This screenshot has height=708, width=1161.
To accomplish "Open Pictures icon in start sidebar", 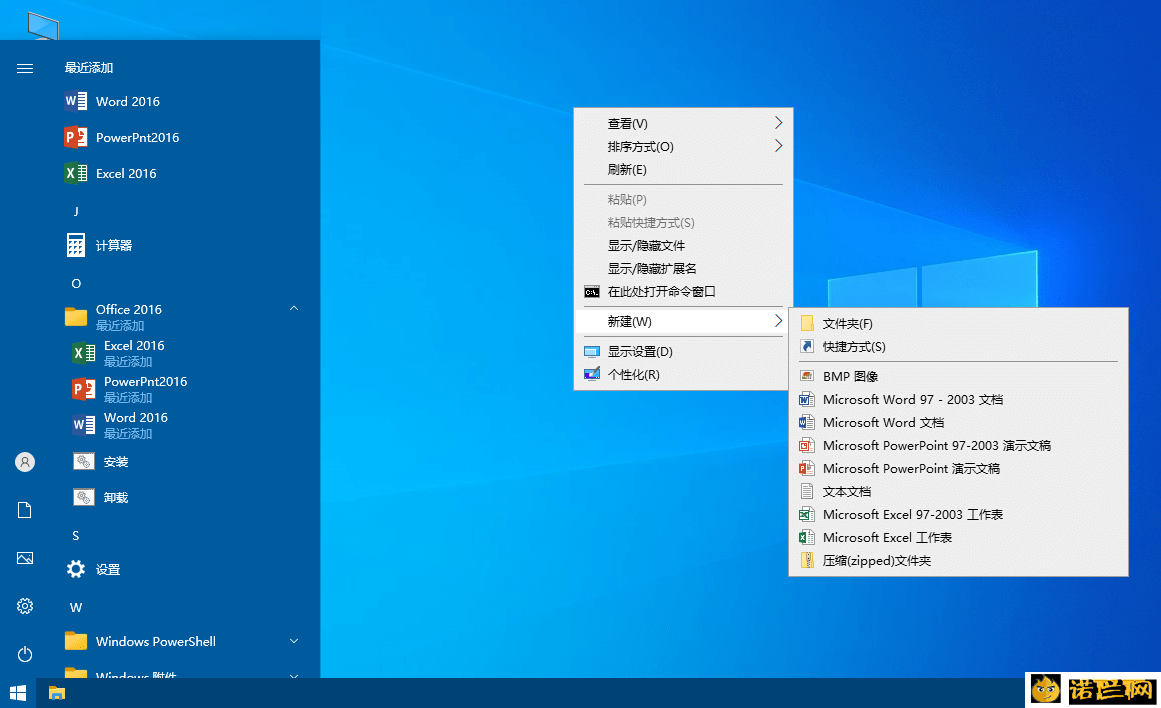I will coord(24,558).
